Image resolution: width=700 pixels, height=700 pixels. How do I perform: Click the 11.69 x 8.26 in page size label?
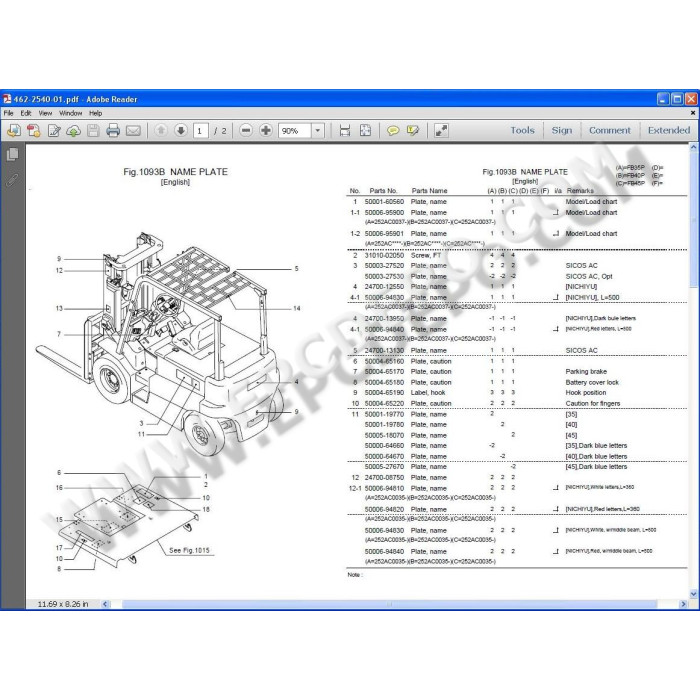(x=63, y=604)
